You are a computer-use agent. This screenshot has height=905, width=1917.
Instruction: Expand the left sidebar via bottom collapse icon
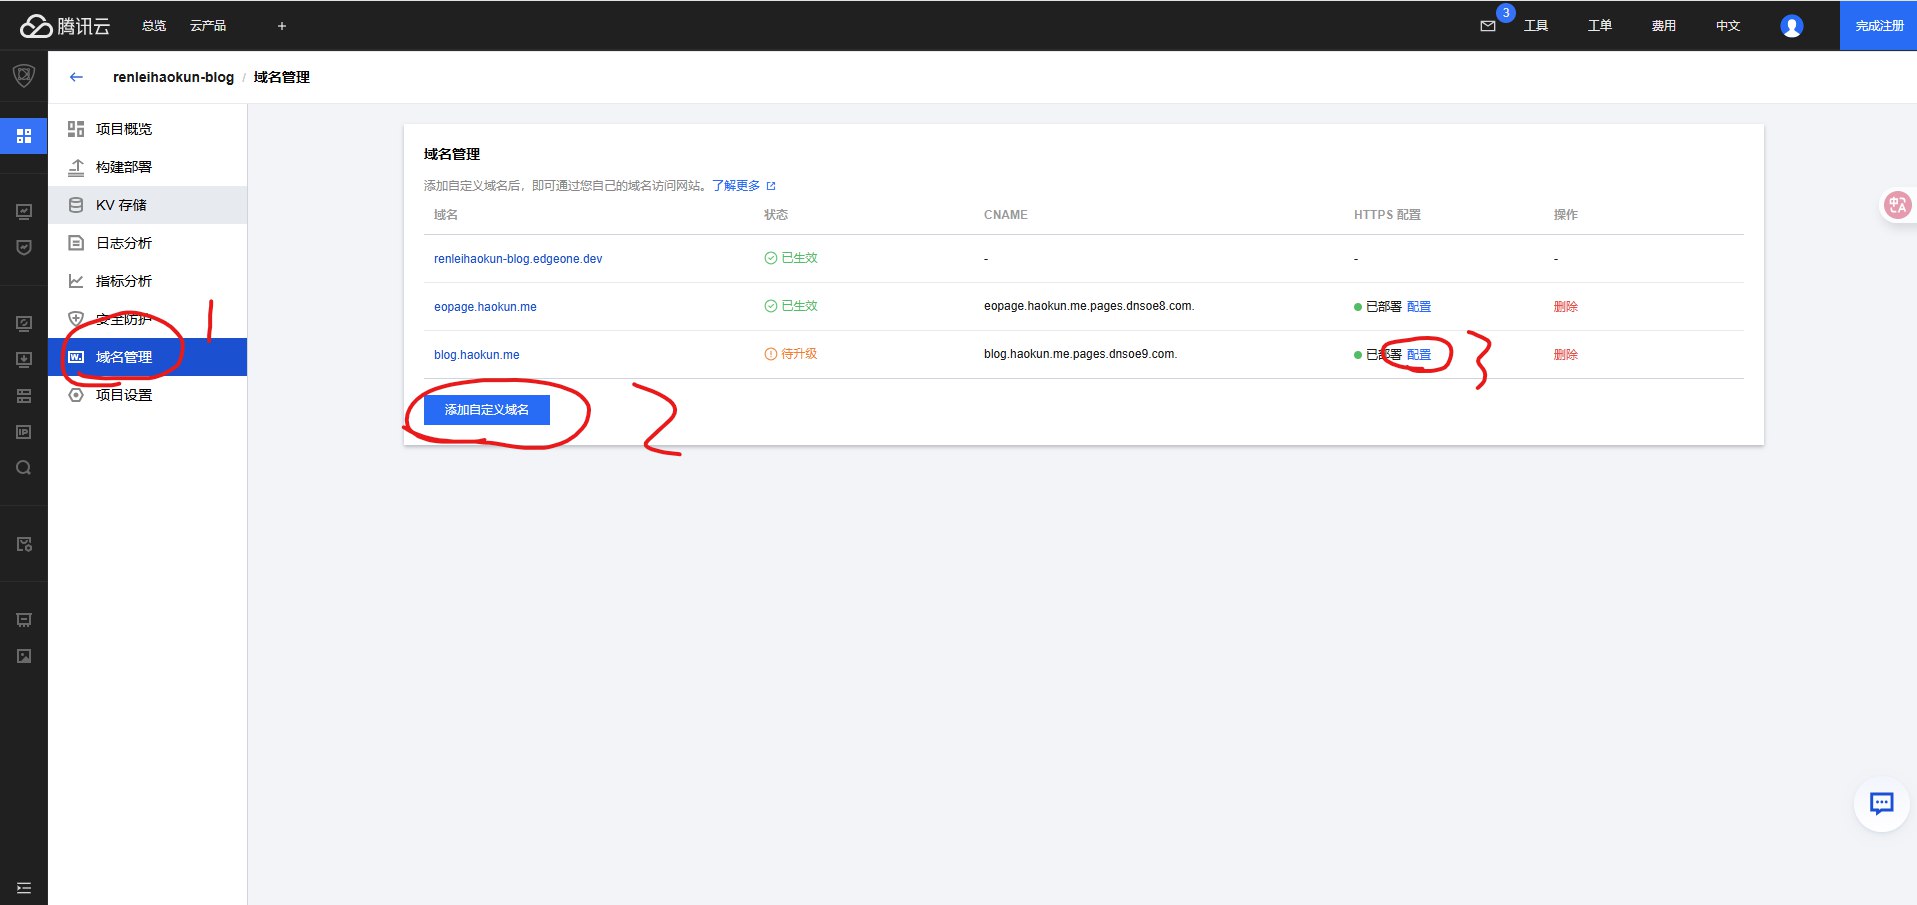pos(24,888)
